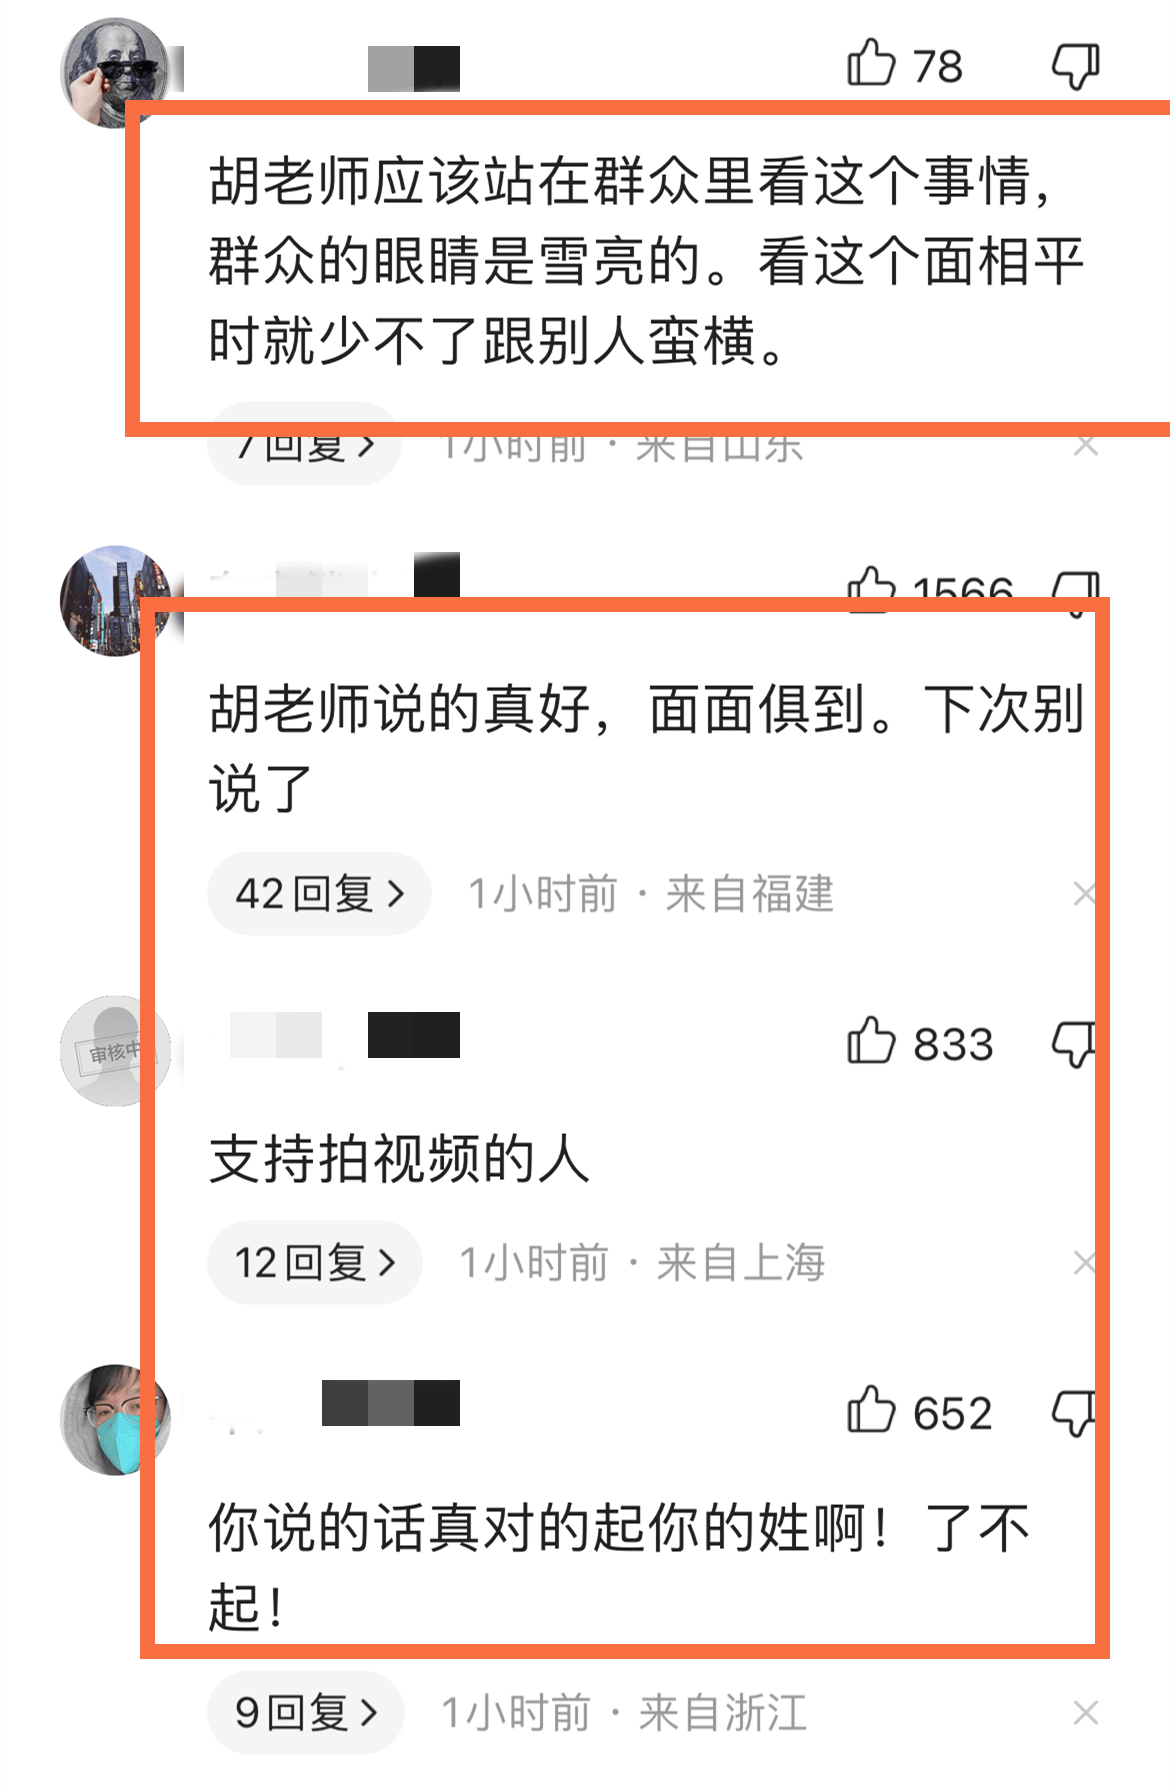Dislike the comment with 833 likes
Image resolution: width=1170 pixels, height=1790 pixels.
(x=1073, y=1044)
